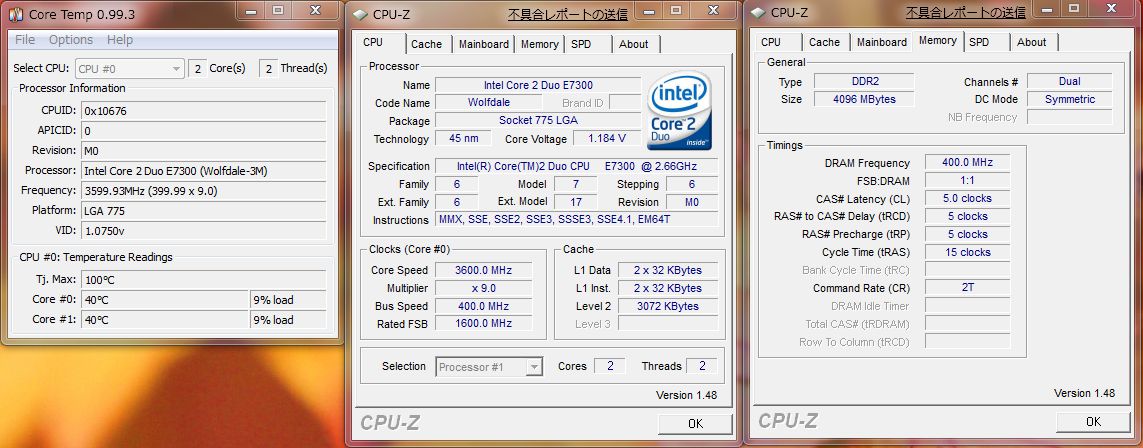Click the Rated FSB value 1600.0 MHz
The height and width of the screenshot is (448, 1143).
483,323
